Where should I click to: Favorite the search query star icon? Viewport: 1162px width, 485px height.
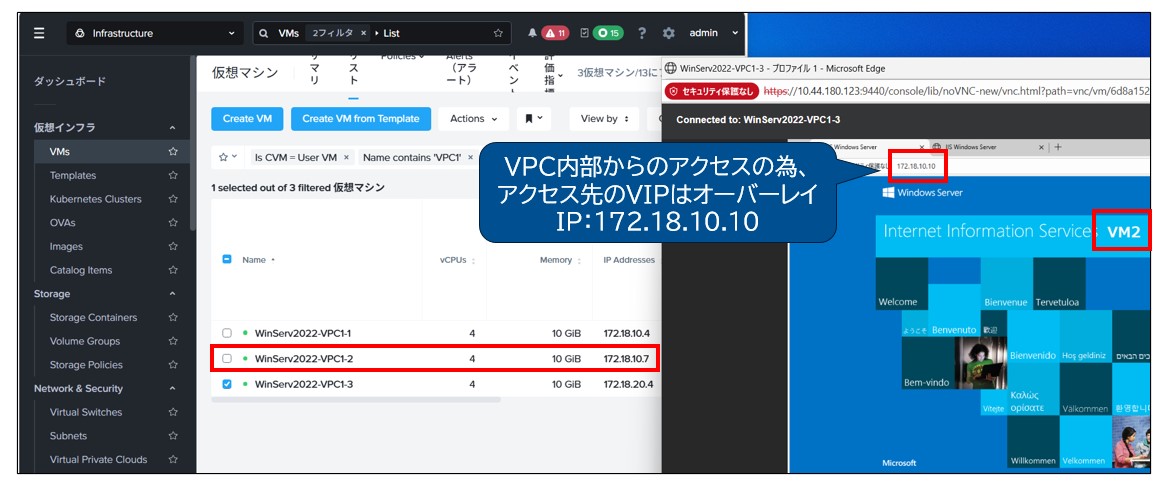498,33
